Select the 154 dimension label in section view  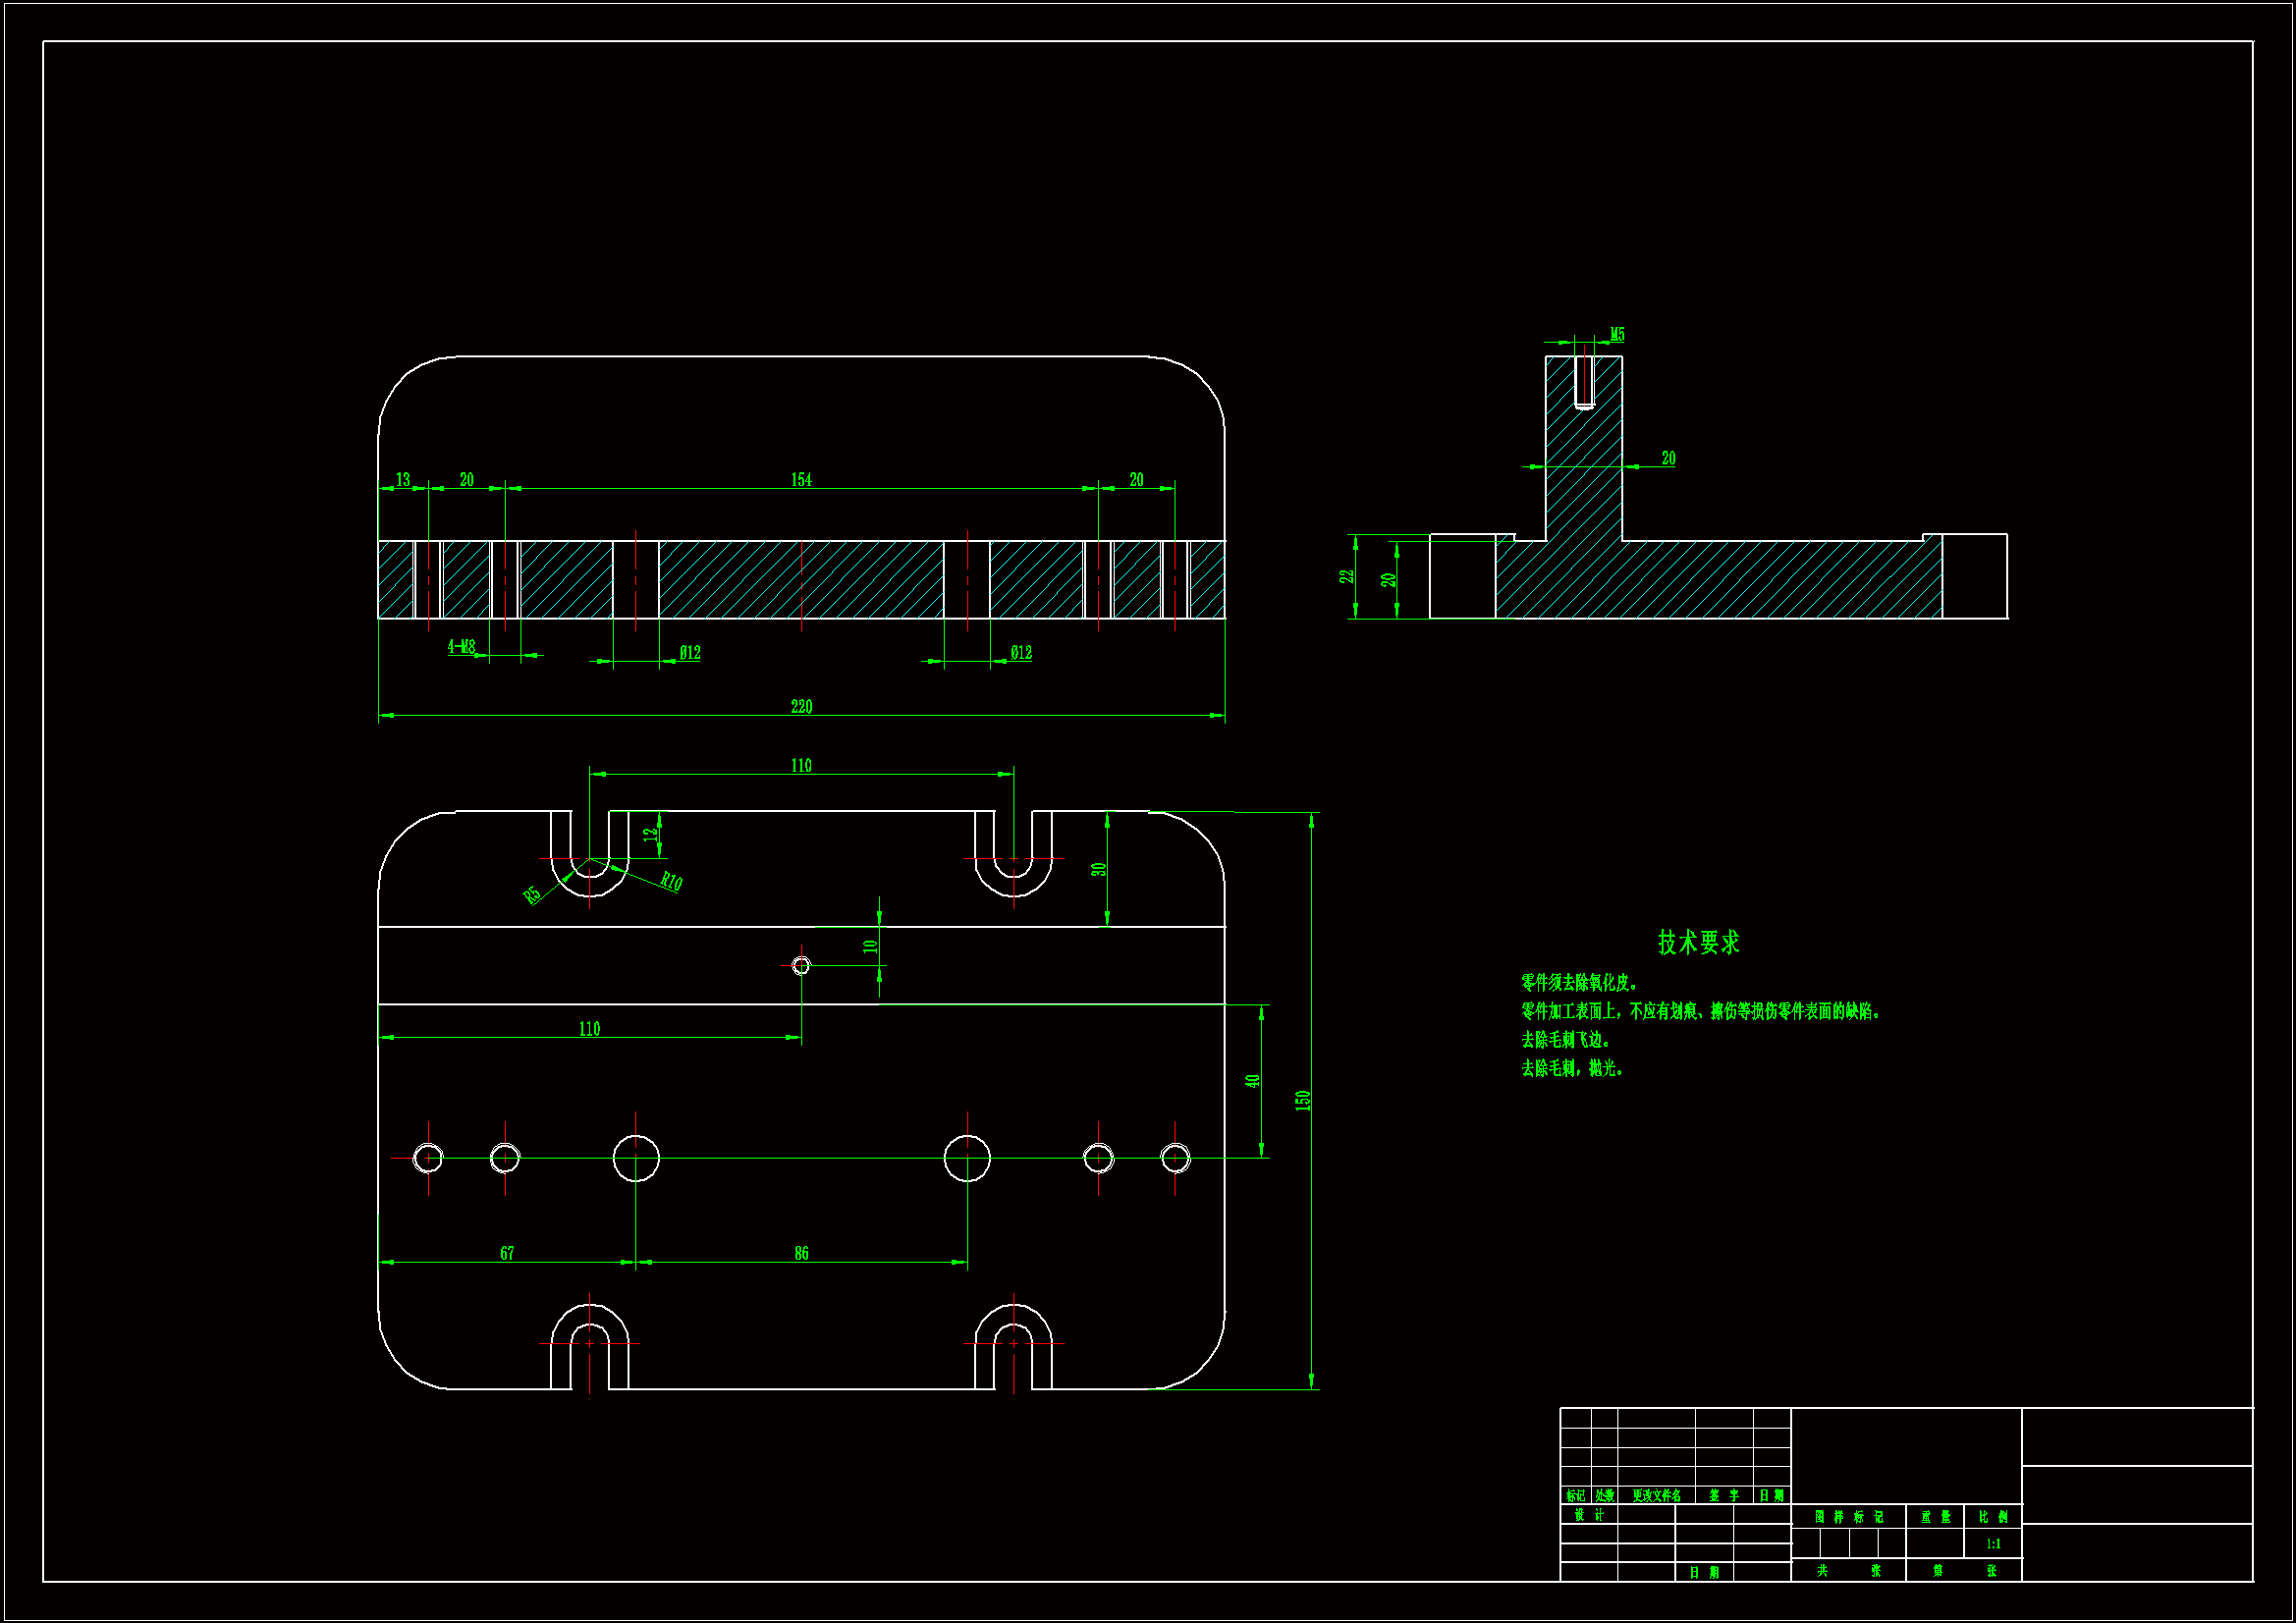(801, 480)
